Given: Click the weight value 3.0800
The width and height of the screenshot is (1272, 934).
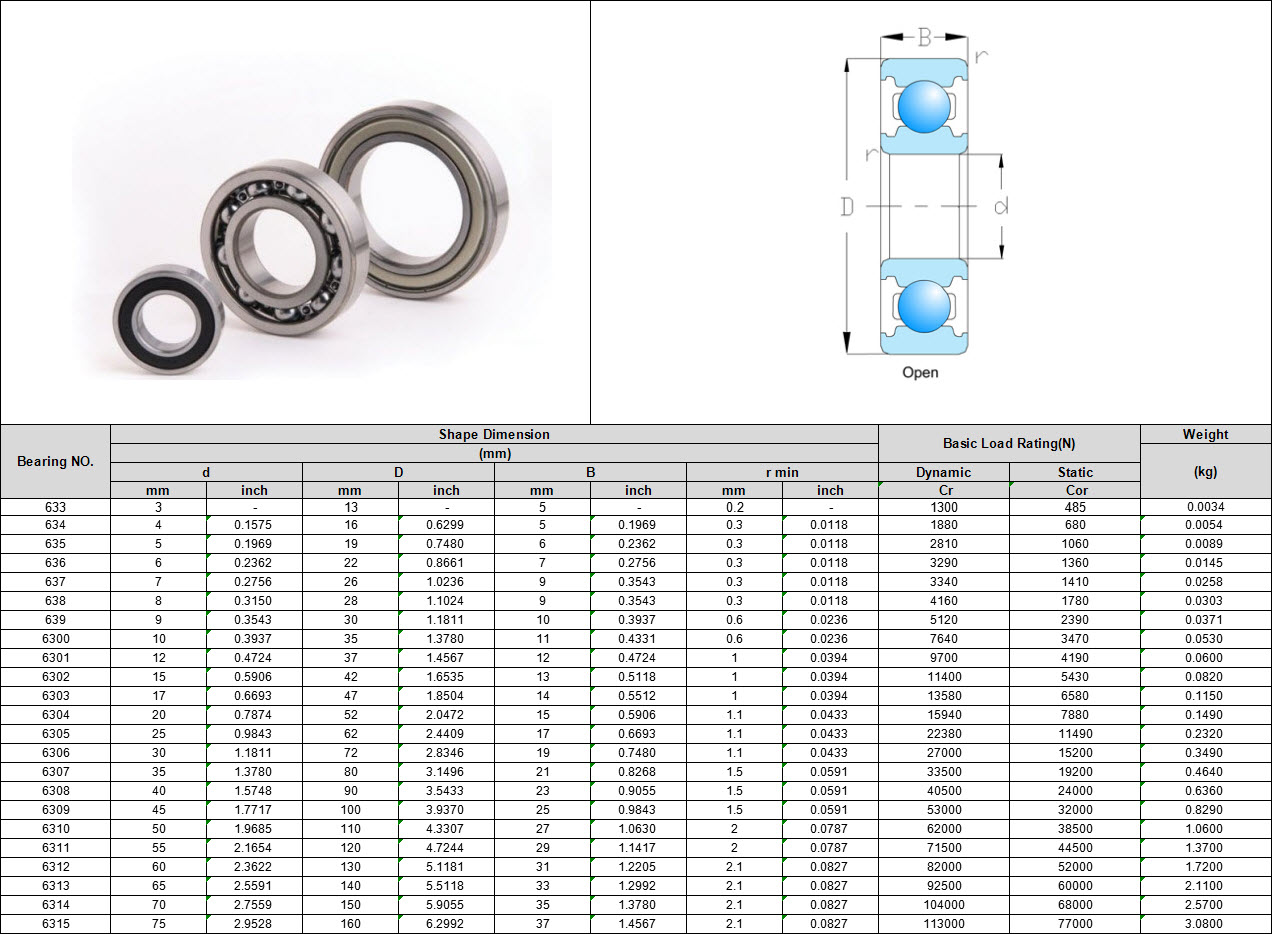Looking at the screenshot, I should (1205, 924).
